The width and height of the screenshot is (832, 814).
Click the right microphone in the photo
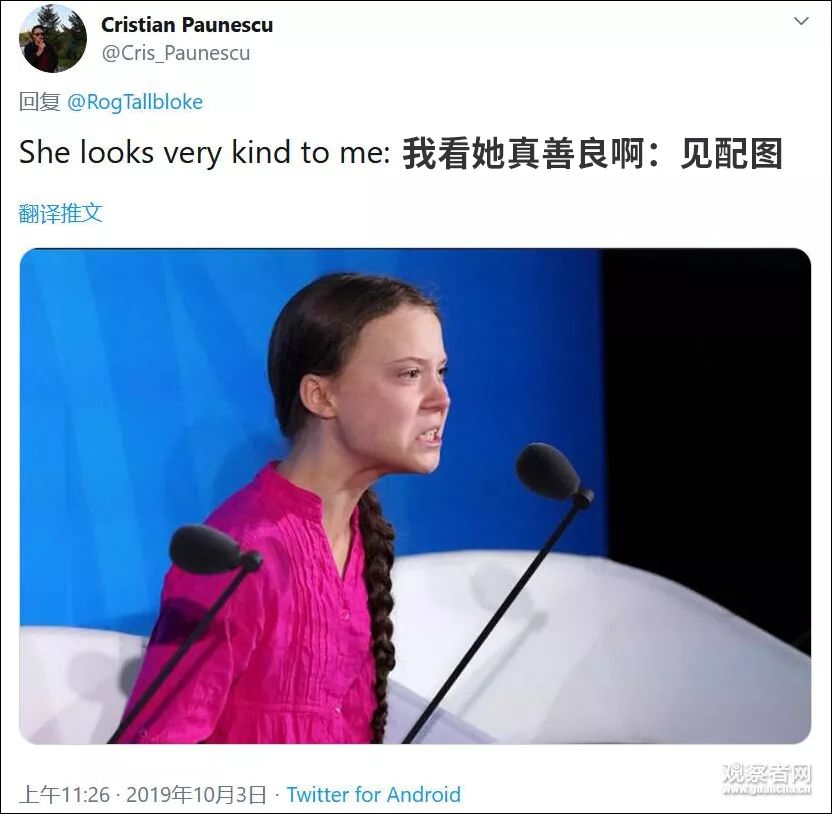pos(553,472)
